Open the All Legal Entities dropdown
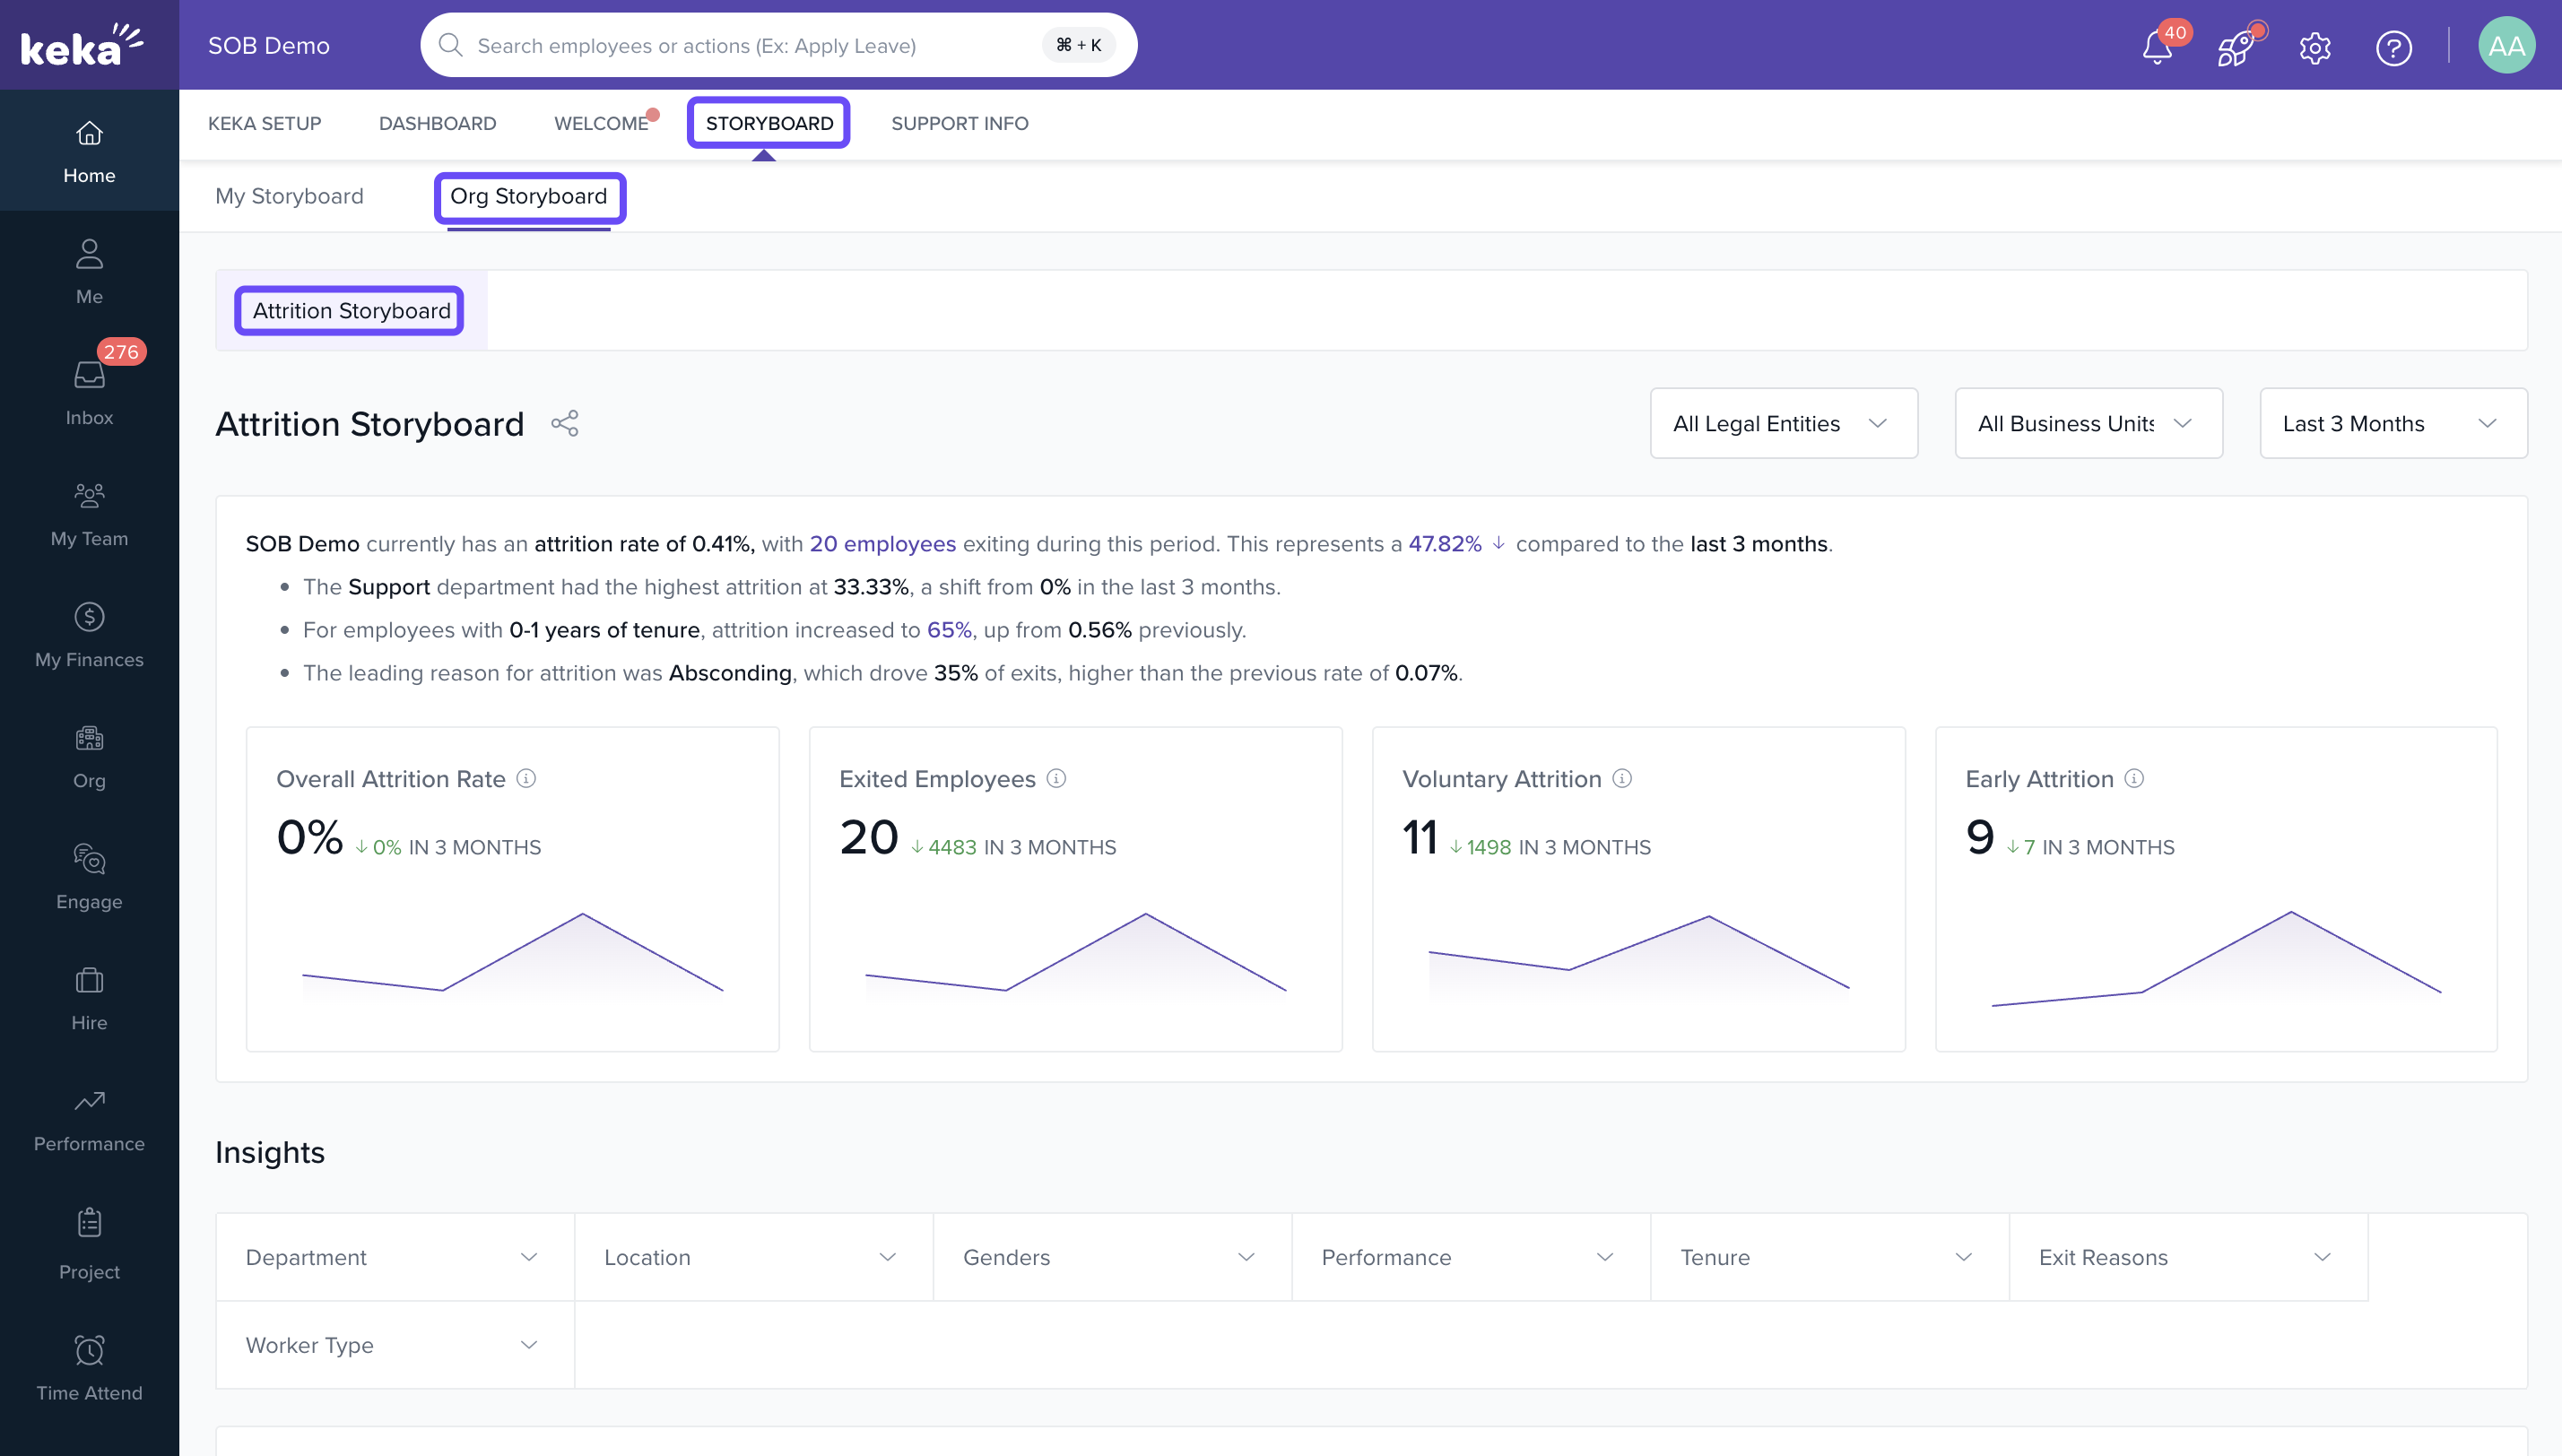The height and width of the screenshot is (1456, 2562). pyautogui.click(x=1783, y=423)
